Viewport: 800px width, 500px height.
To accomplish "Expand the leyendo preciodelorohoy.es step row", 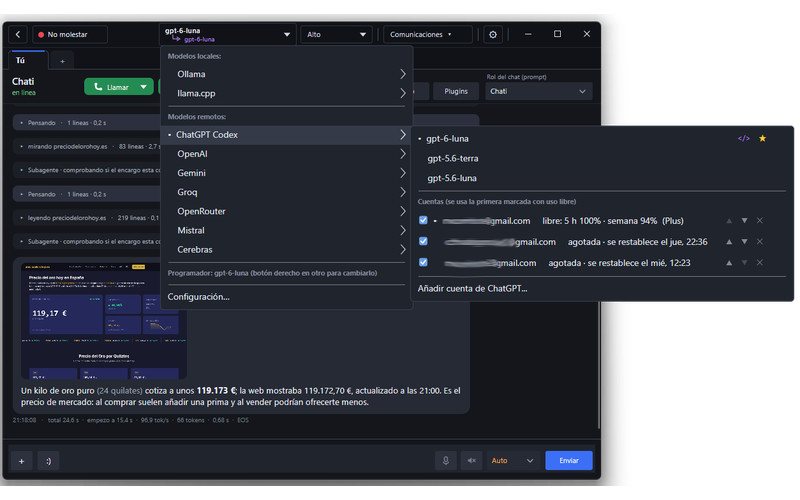I will click(x=87, y=218).
